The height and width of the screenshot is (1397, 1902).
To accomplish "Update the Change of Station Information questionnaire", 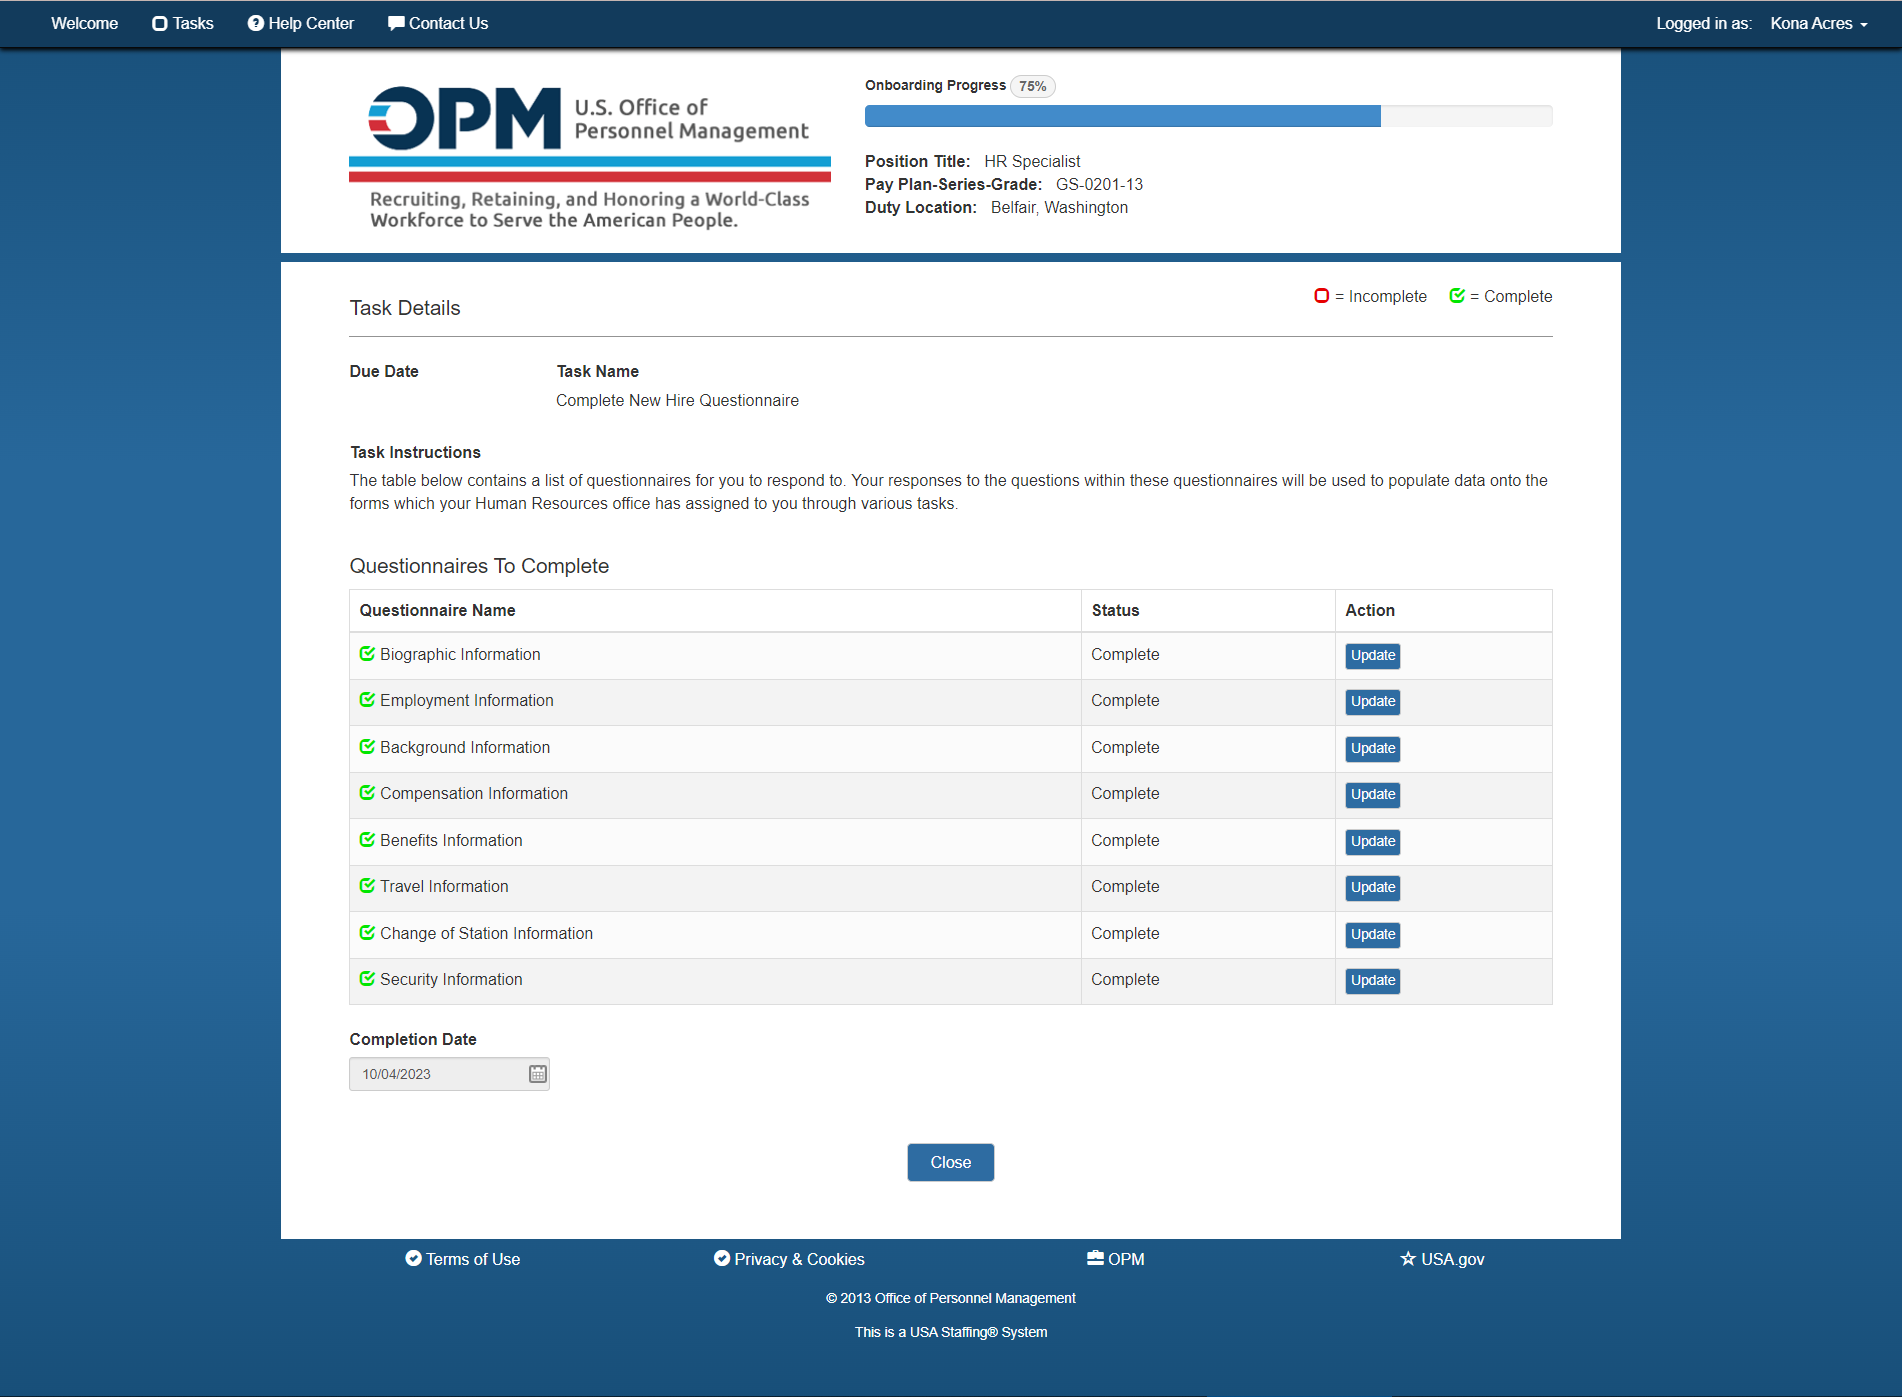I will coord(1373,935).
